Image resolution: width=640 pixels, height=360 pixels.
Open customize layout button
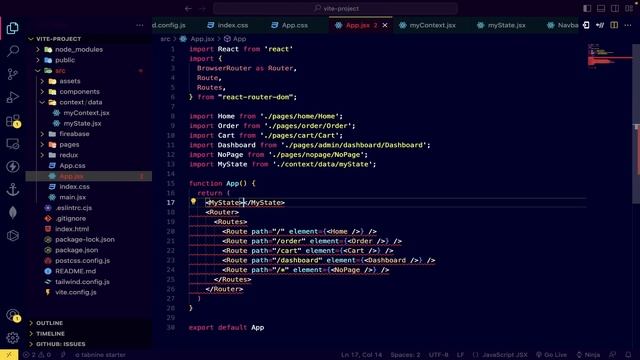click(629, 9)
